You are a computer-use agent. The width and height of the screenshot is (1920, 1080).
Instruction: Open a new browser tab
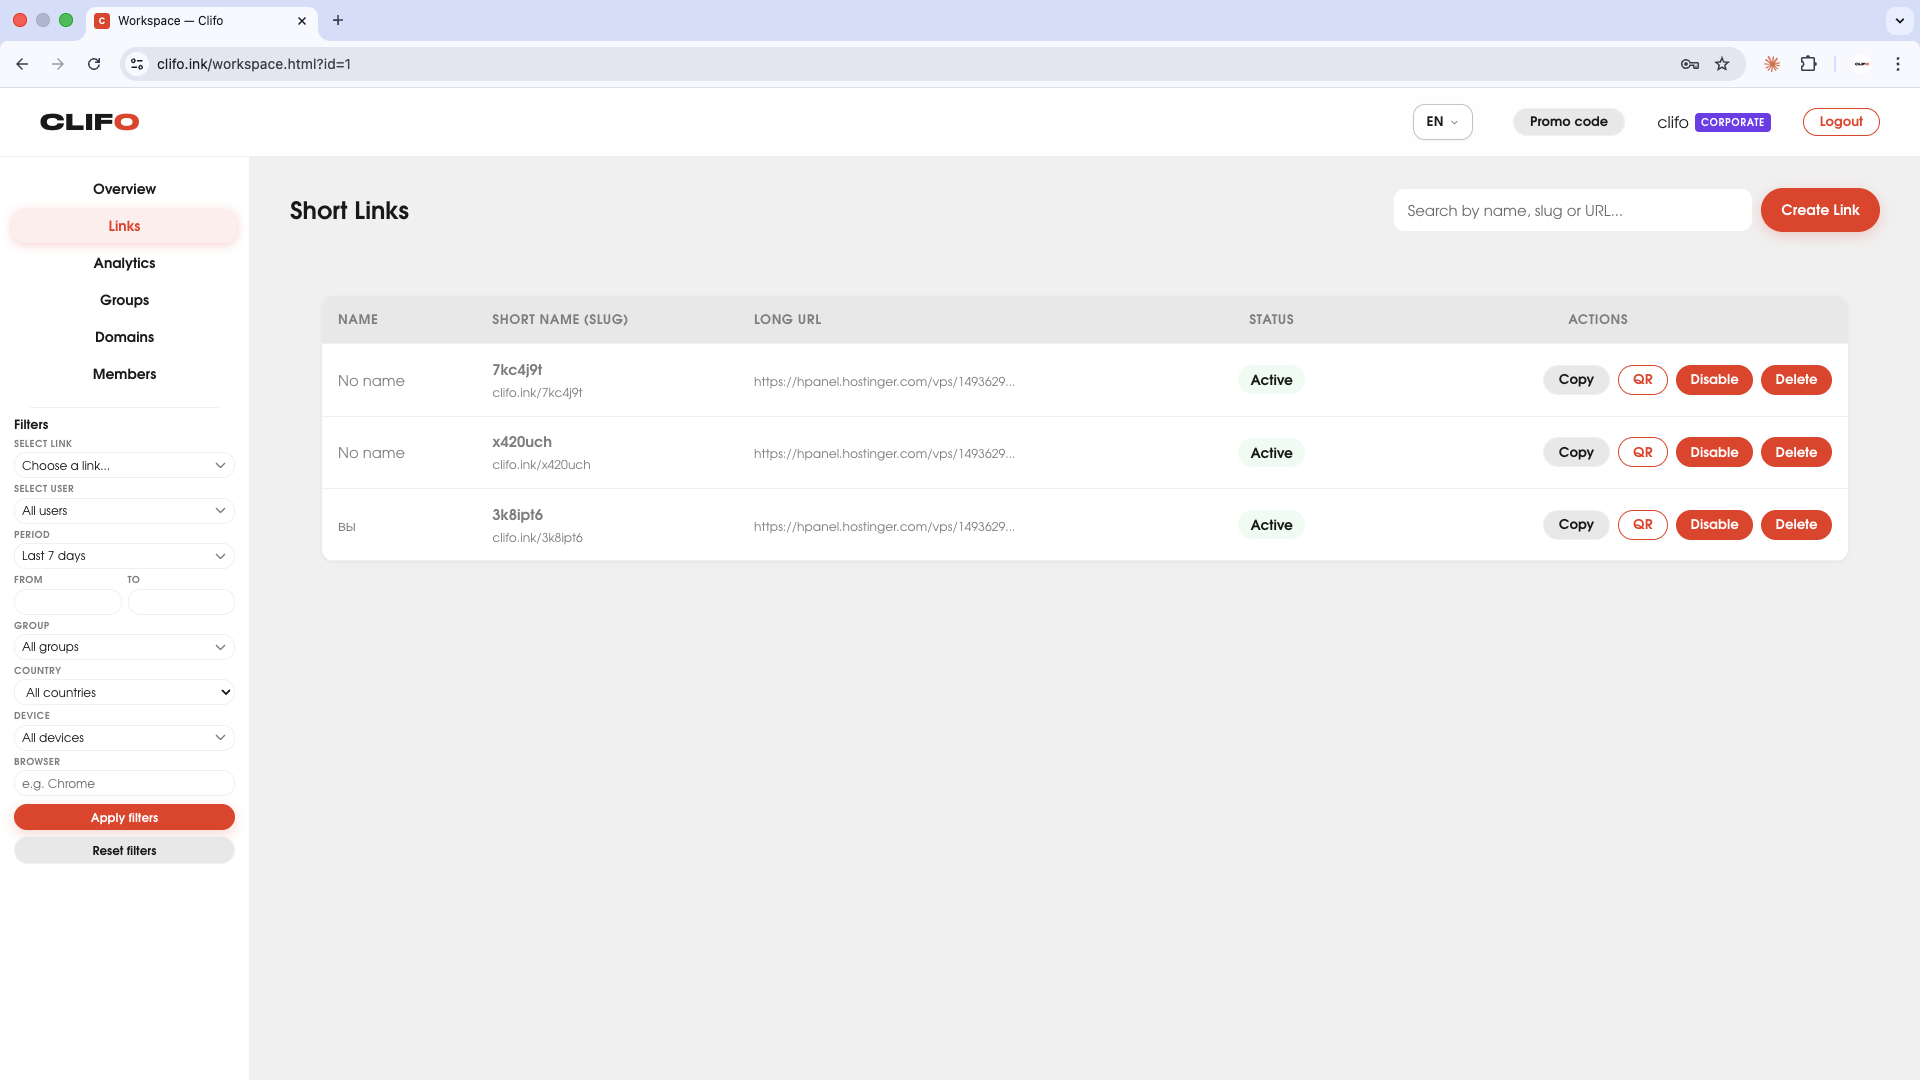[338, 20]
